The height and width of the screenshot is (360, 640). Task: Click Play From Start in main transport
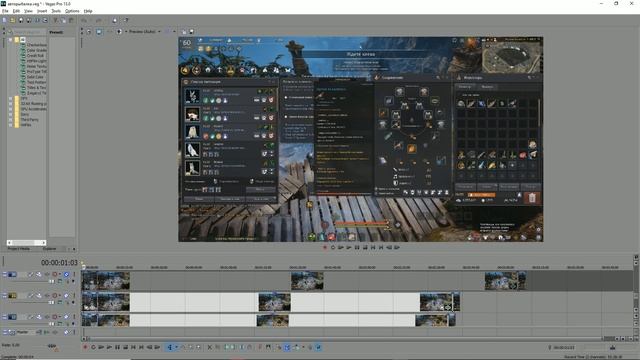(x=101, y=347)
